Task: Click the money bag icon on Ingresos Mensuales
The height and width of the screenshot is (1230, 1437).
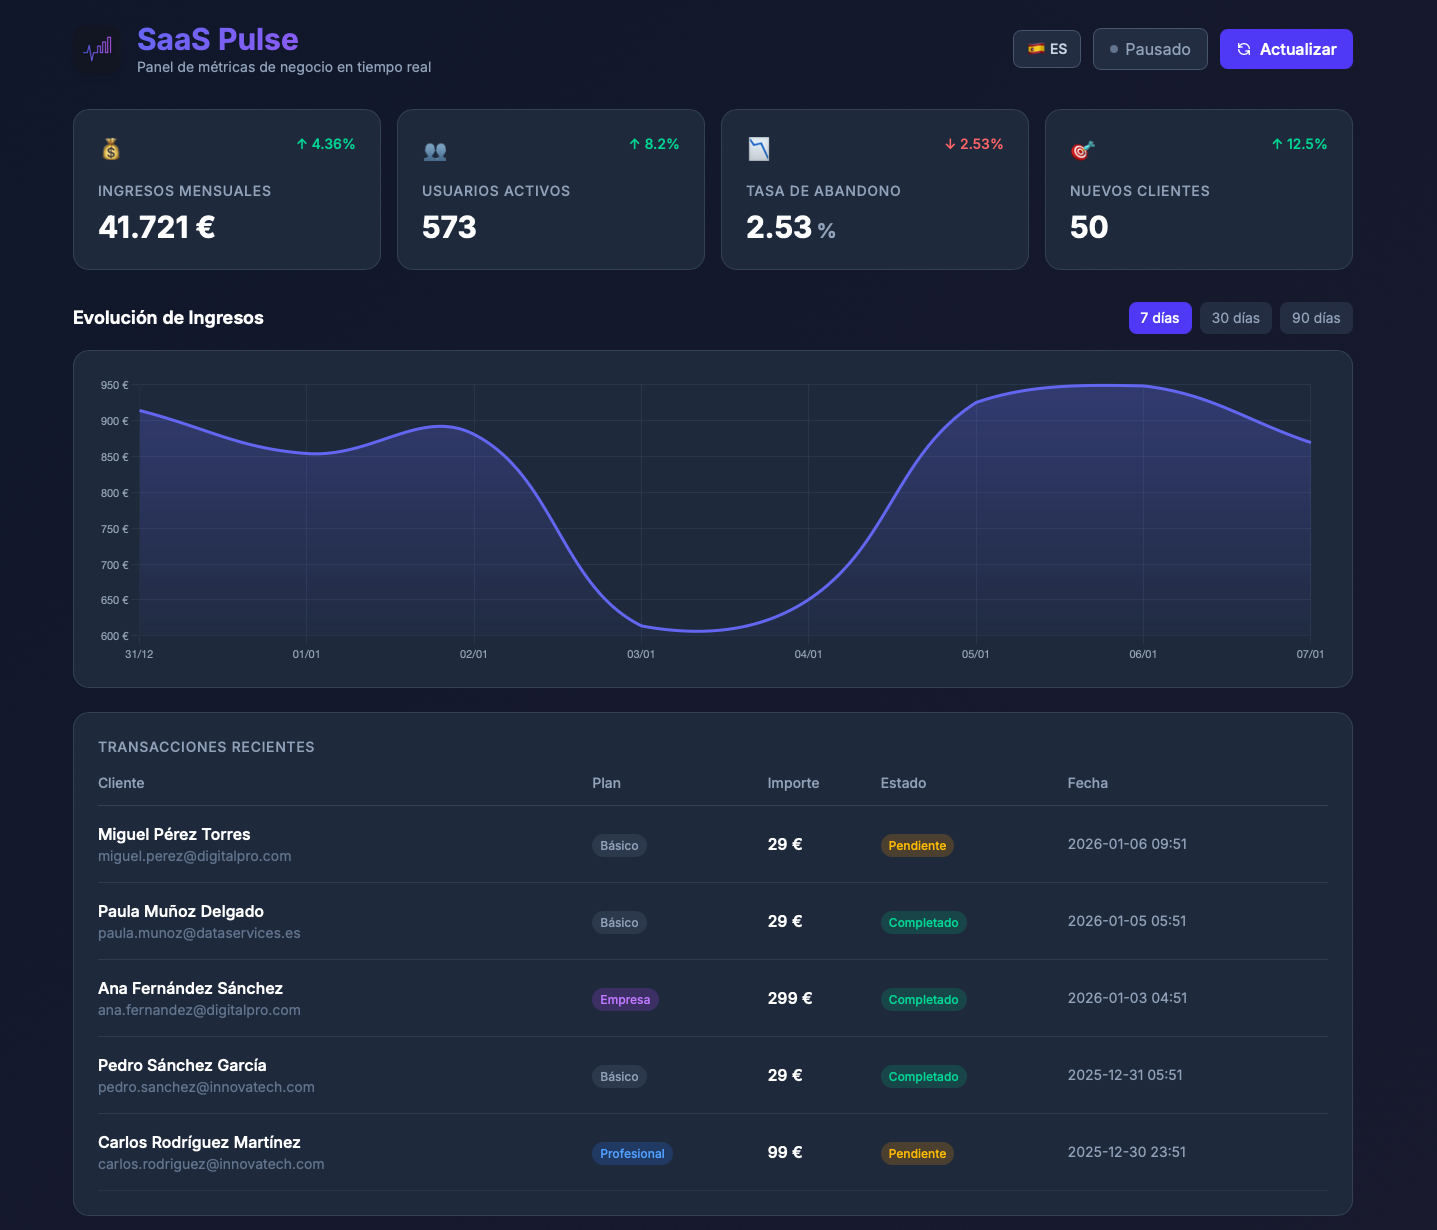Action: 111,149
